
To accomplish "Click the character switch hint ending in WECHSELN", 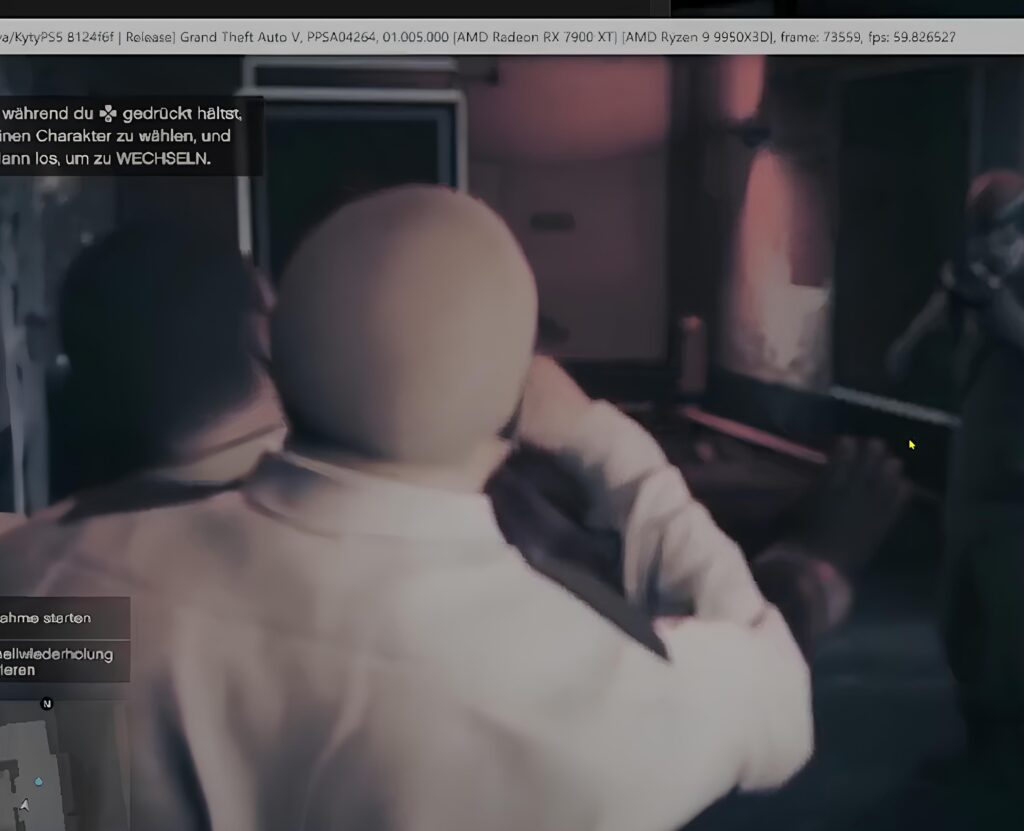I will [131, 136].
